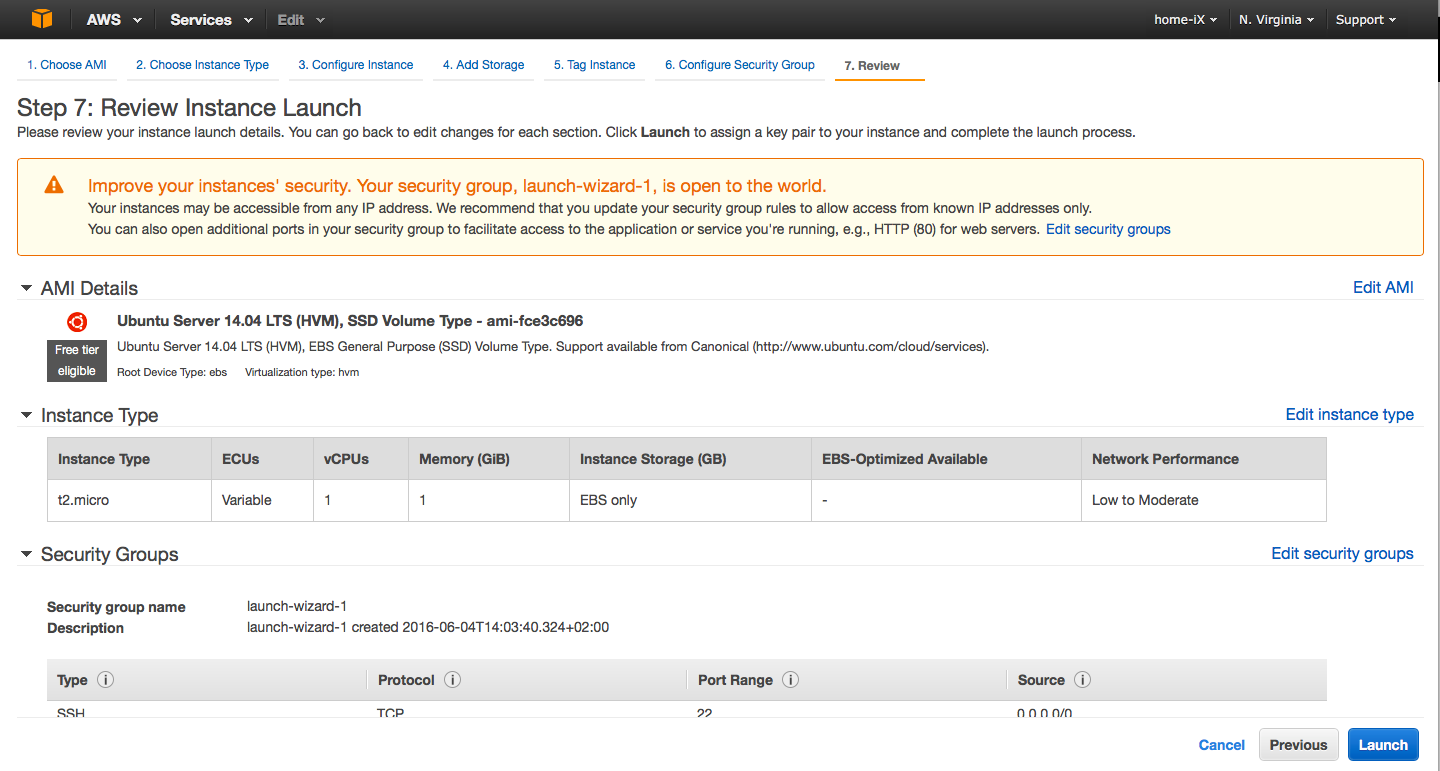This screenshot has width=1440, height=771.
Task: Click the Instance Type column header
Action: coord(129,459)
